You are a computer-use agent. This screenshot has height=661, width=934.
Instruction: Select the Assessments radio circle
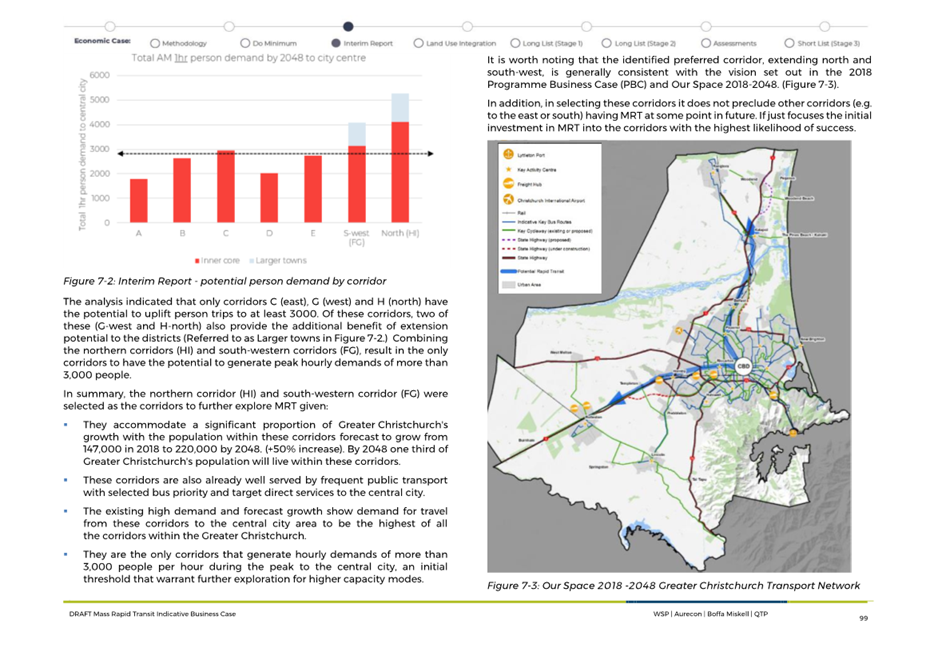point(706,43)
